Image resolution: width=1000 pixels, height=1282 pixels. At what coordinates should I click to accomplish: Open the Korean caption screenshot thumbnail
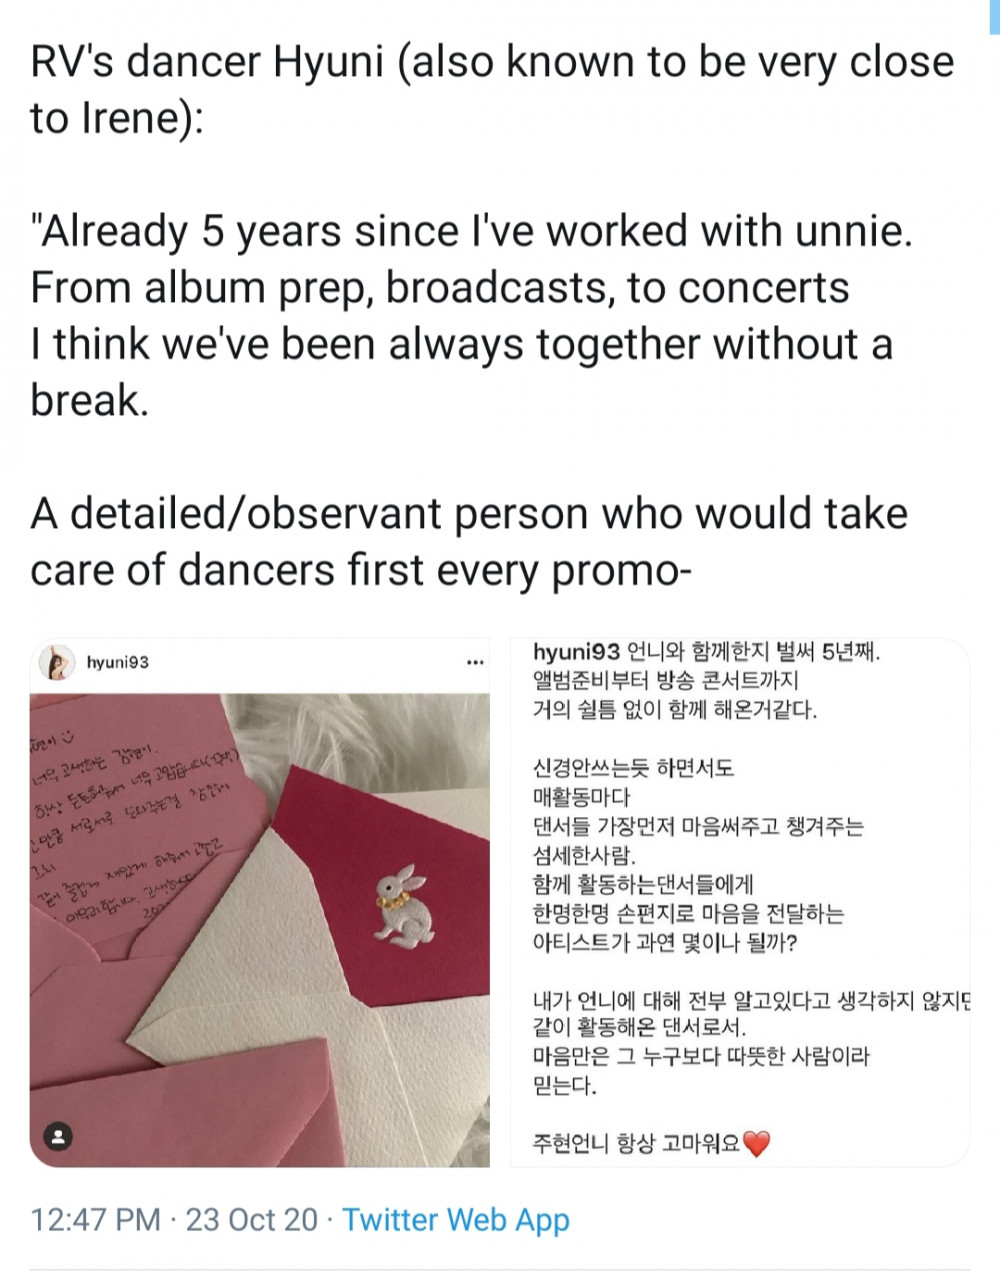tap(740, 902)
